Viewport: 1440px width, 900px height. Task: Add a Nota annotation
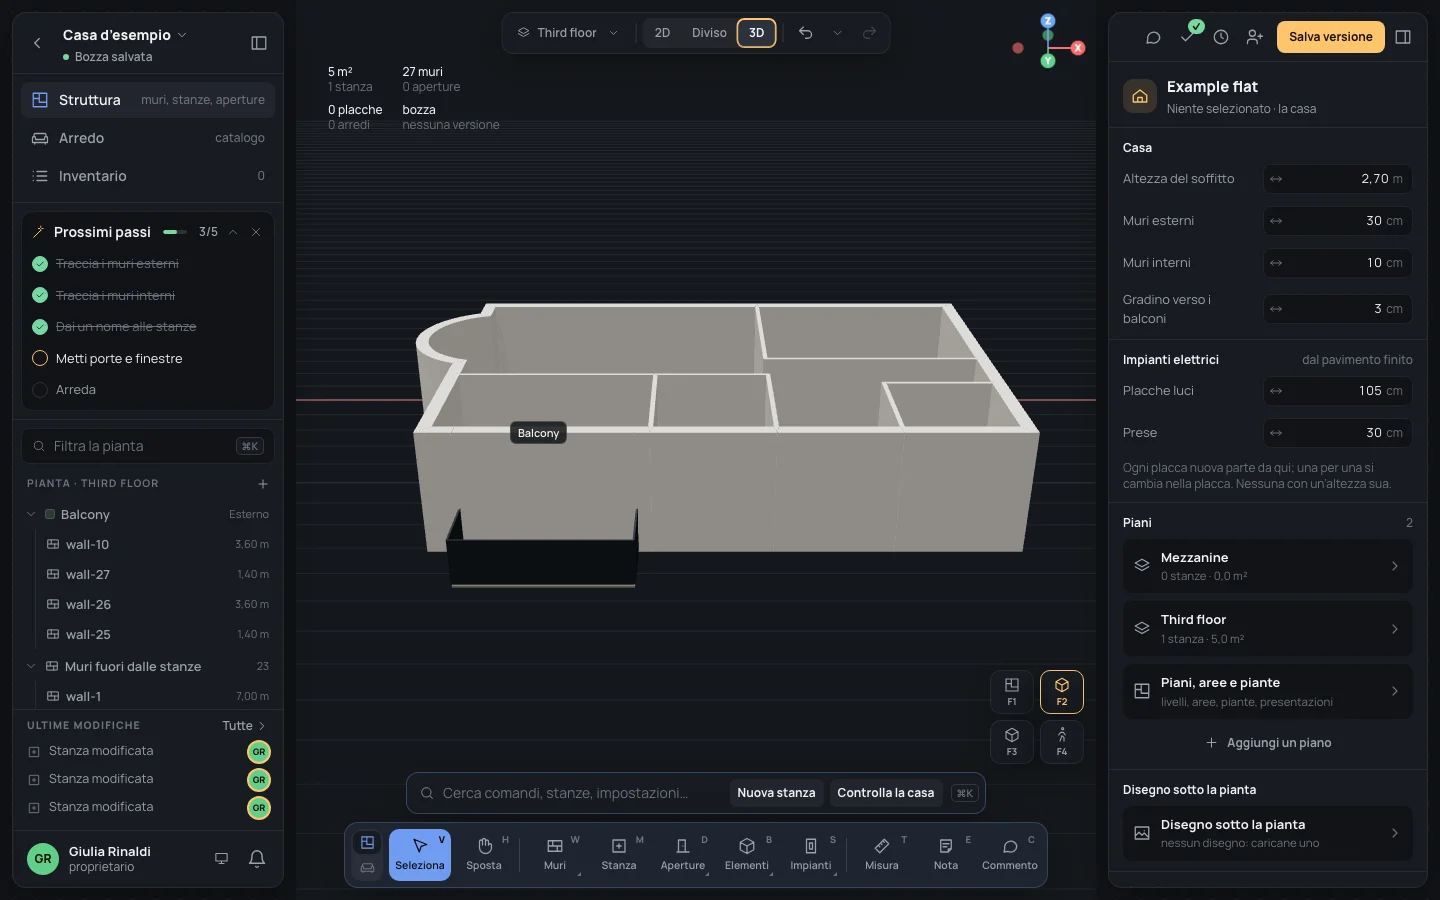[946, 854]
